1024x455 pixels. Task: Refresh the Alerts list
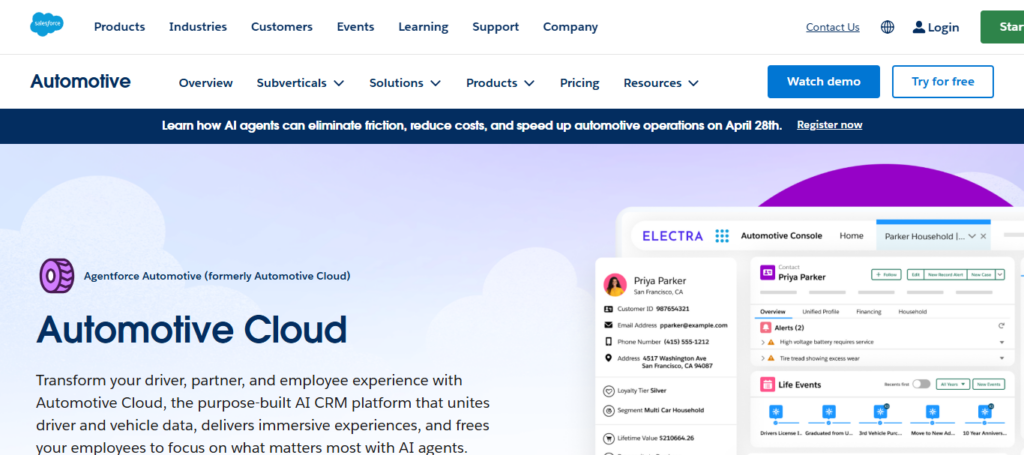click(x=1000, y=325)
